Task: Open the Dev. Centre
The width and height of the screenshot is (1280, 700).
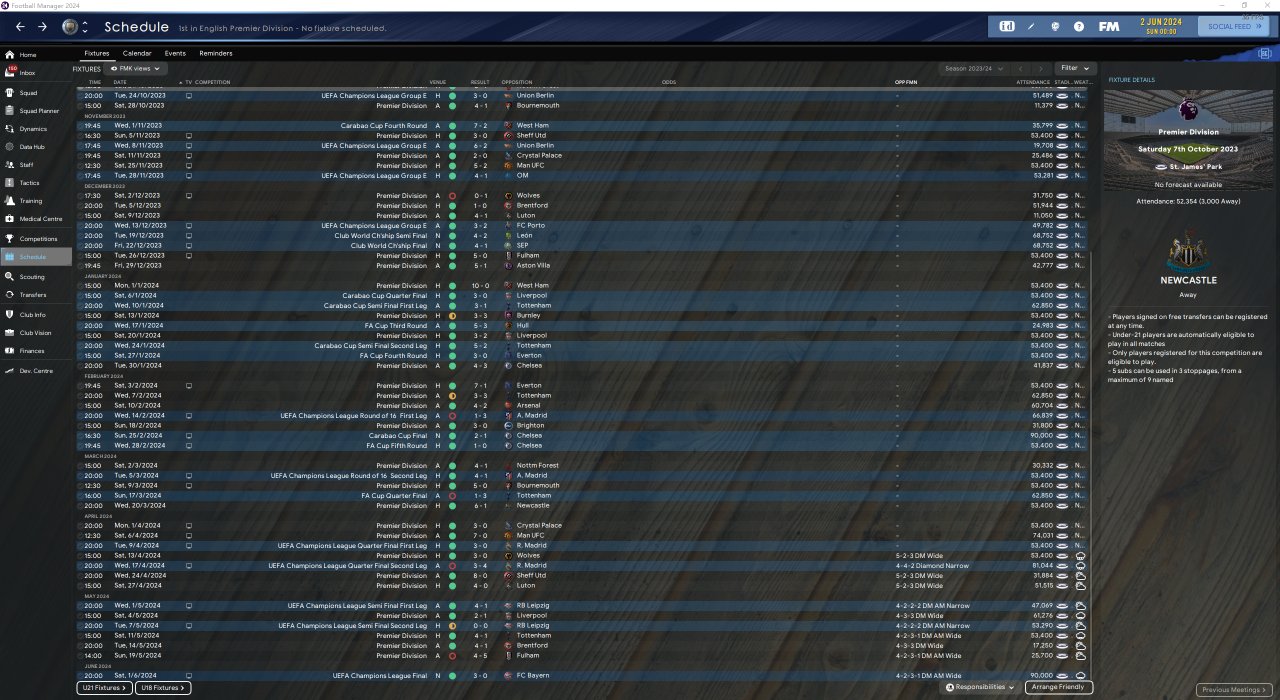Action: 34,371
